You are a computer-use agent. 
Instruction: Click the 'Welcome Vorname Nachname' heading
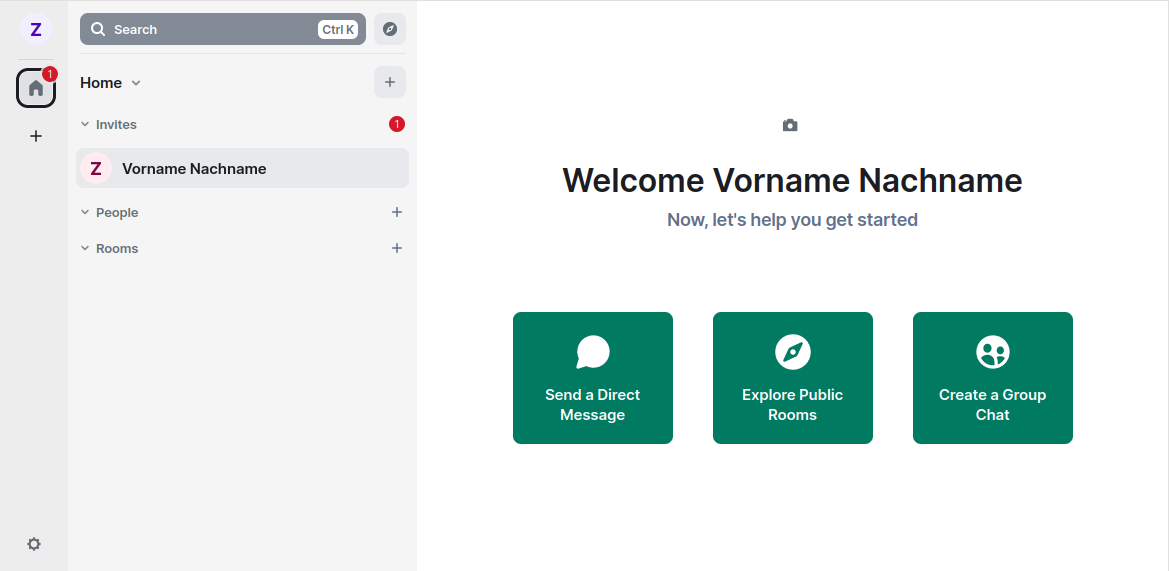(792, 180)
